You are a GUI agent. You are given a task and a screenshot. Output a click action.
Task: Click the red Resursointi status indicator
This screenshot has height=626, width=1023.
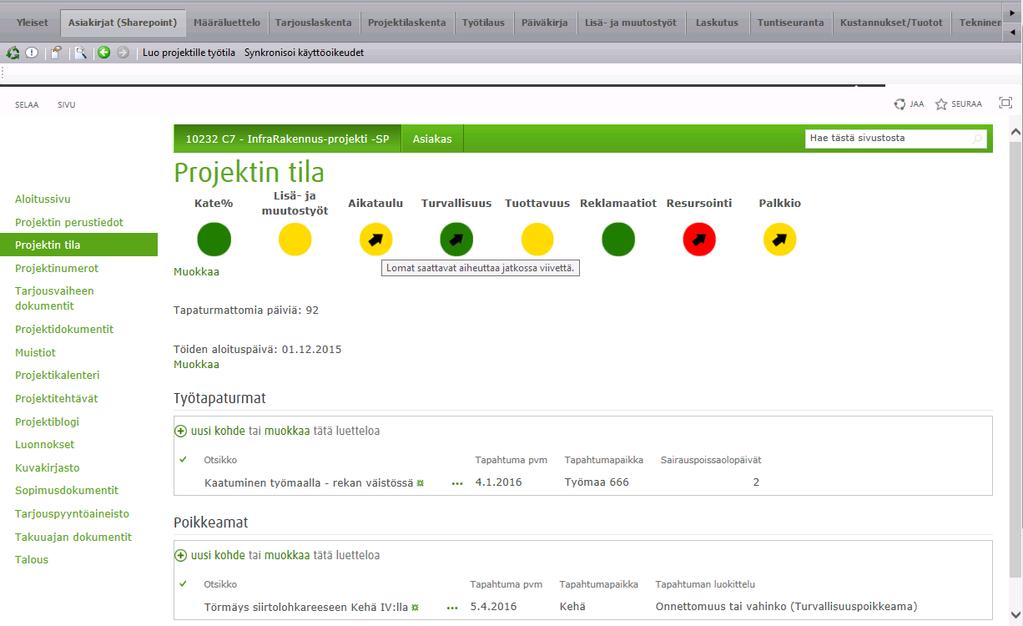tap(699, 240)
